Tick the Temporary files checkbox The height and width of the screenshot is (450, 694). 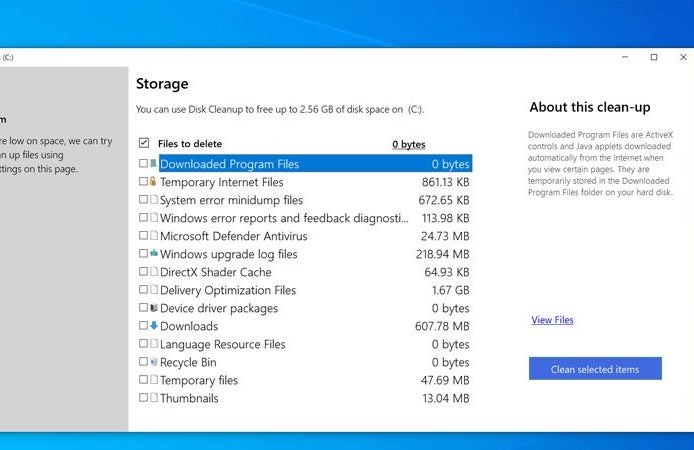pos(143,379)
